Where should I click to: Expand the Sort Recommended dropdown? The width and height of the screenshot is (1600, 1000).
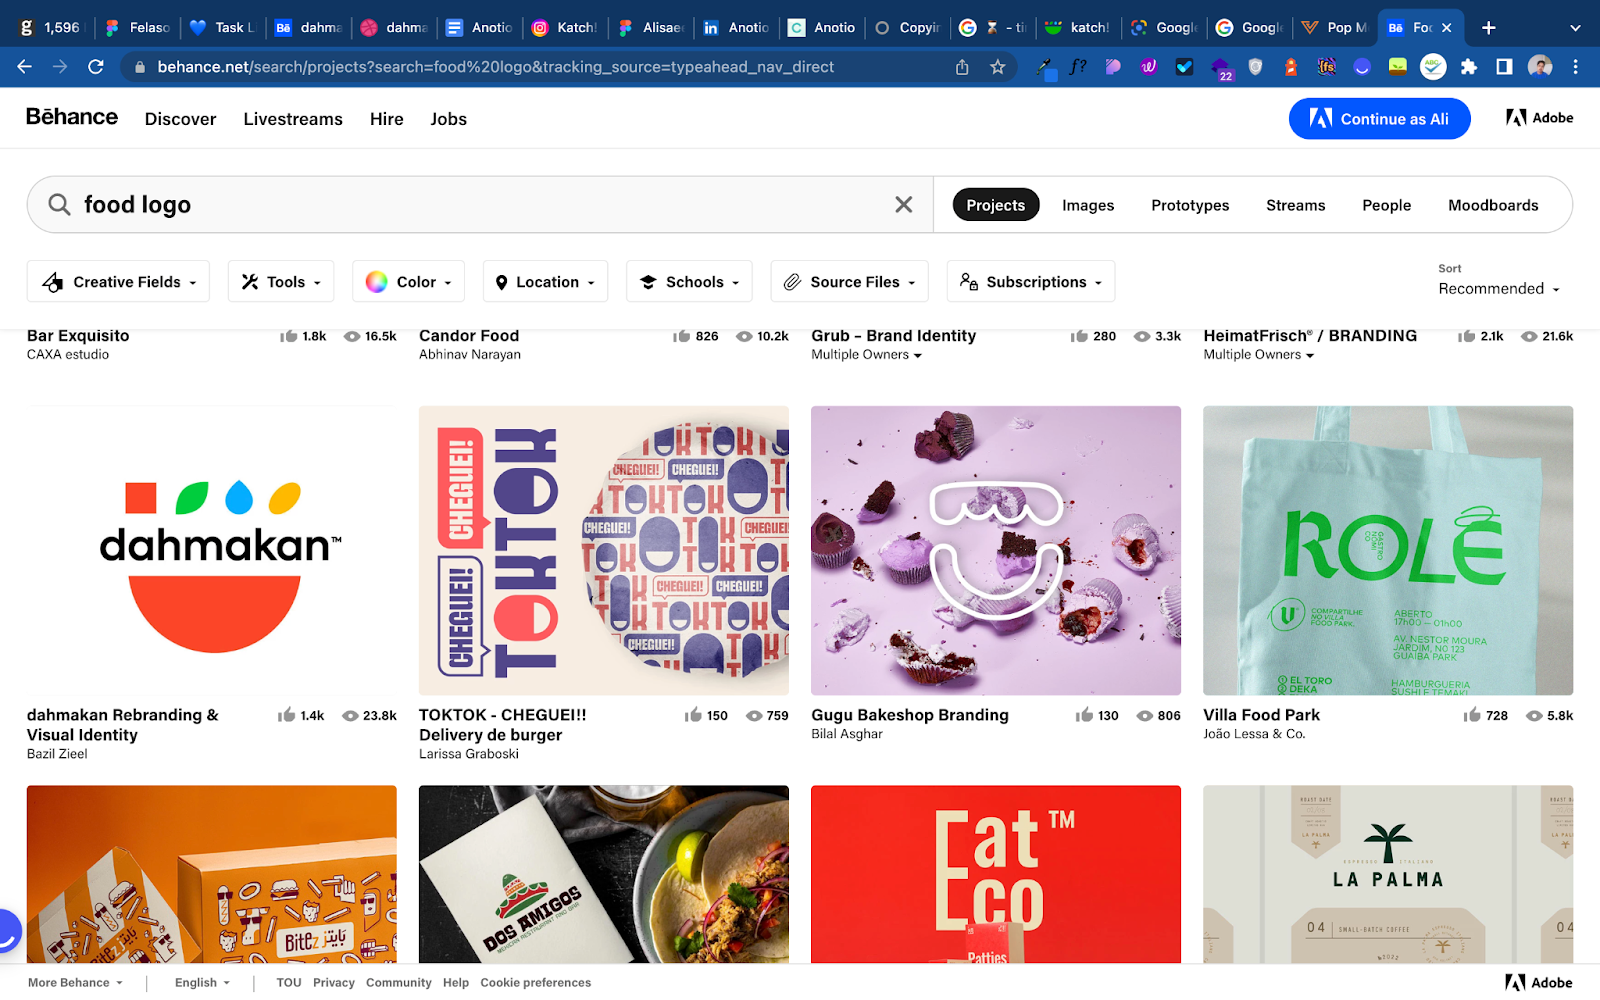[x=1498, y=289]
